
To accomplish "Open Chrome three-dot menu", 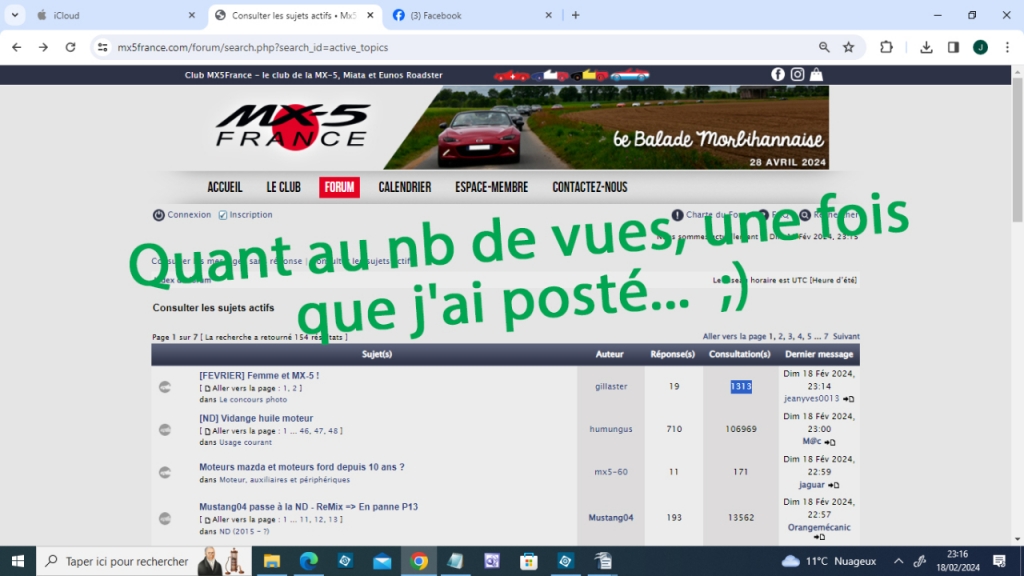I will click(1007, 47).
